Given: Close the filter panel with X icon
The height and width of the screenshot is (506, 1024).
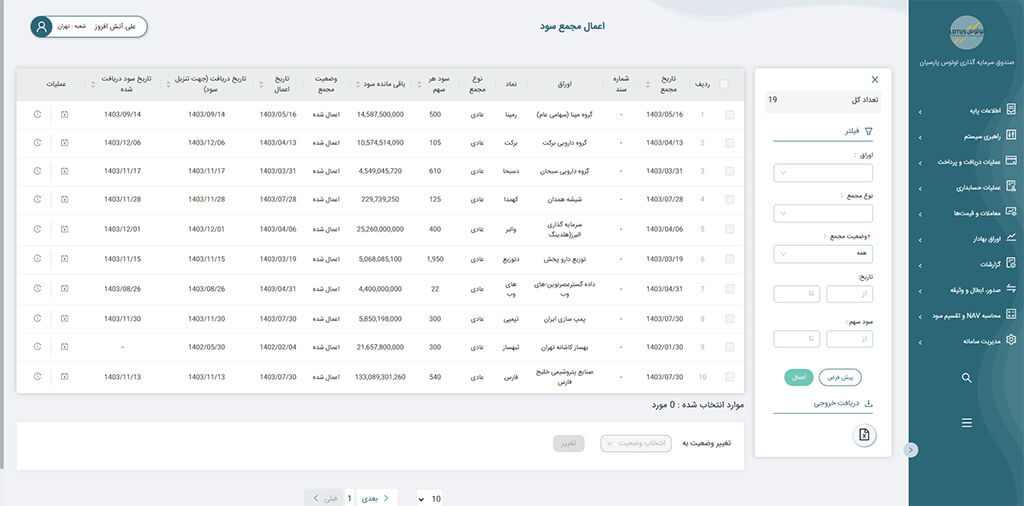Looking at the screenshot, I should click(x=875, y=79).
